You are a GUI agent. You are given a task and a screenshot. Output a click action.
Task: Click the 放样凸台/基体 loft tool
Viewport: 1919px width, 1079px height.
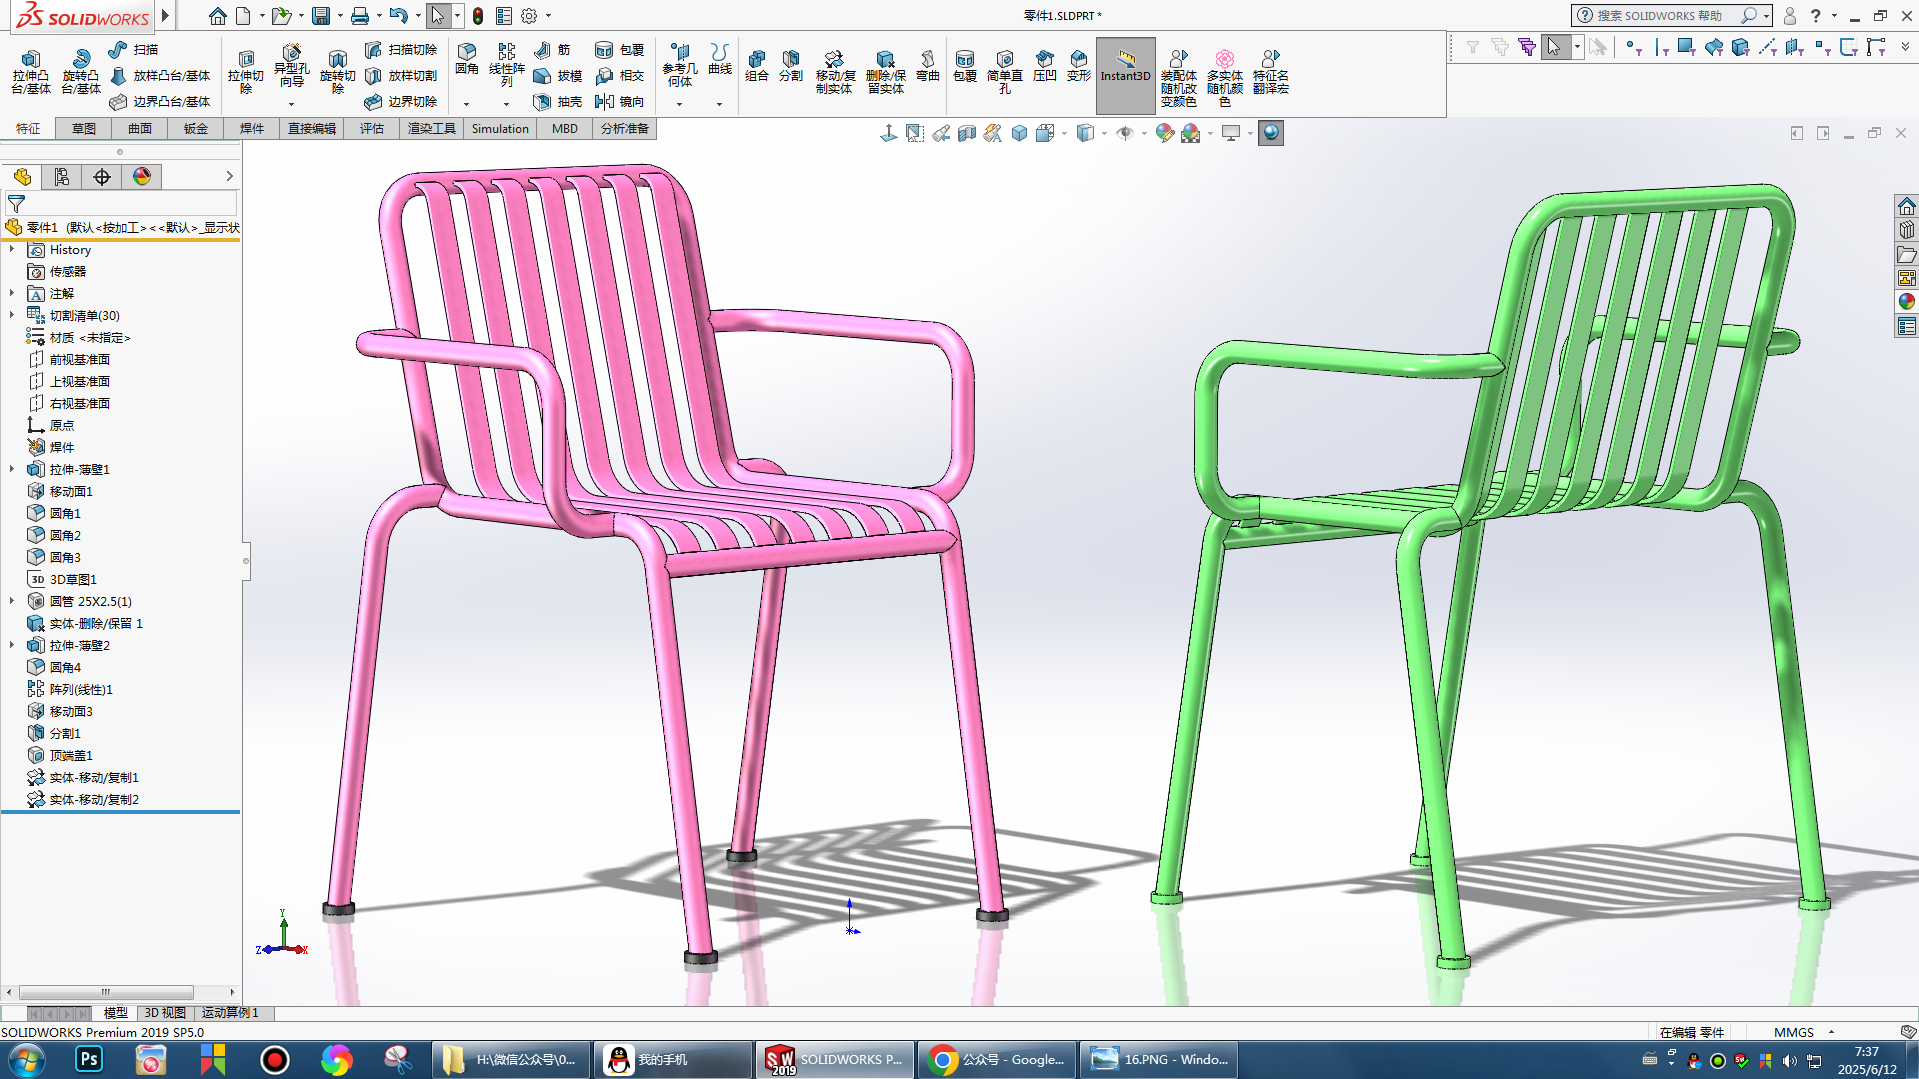pyautogui.click(x=160, y=75)
